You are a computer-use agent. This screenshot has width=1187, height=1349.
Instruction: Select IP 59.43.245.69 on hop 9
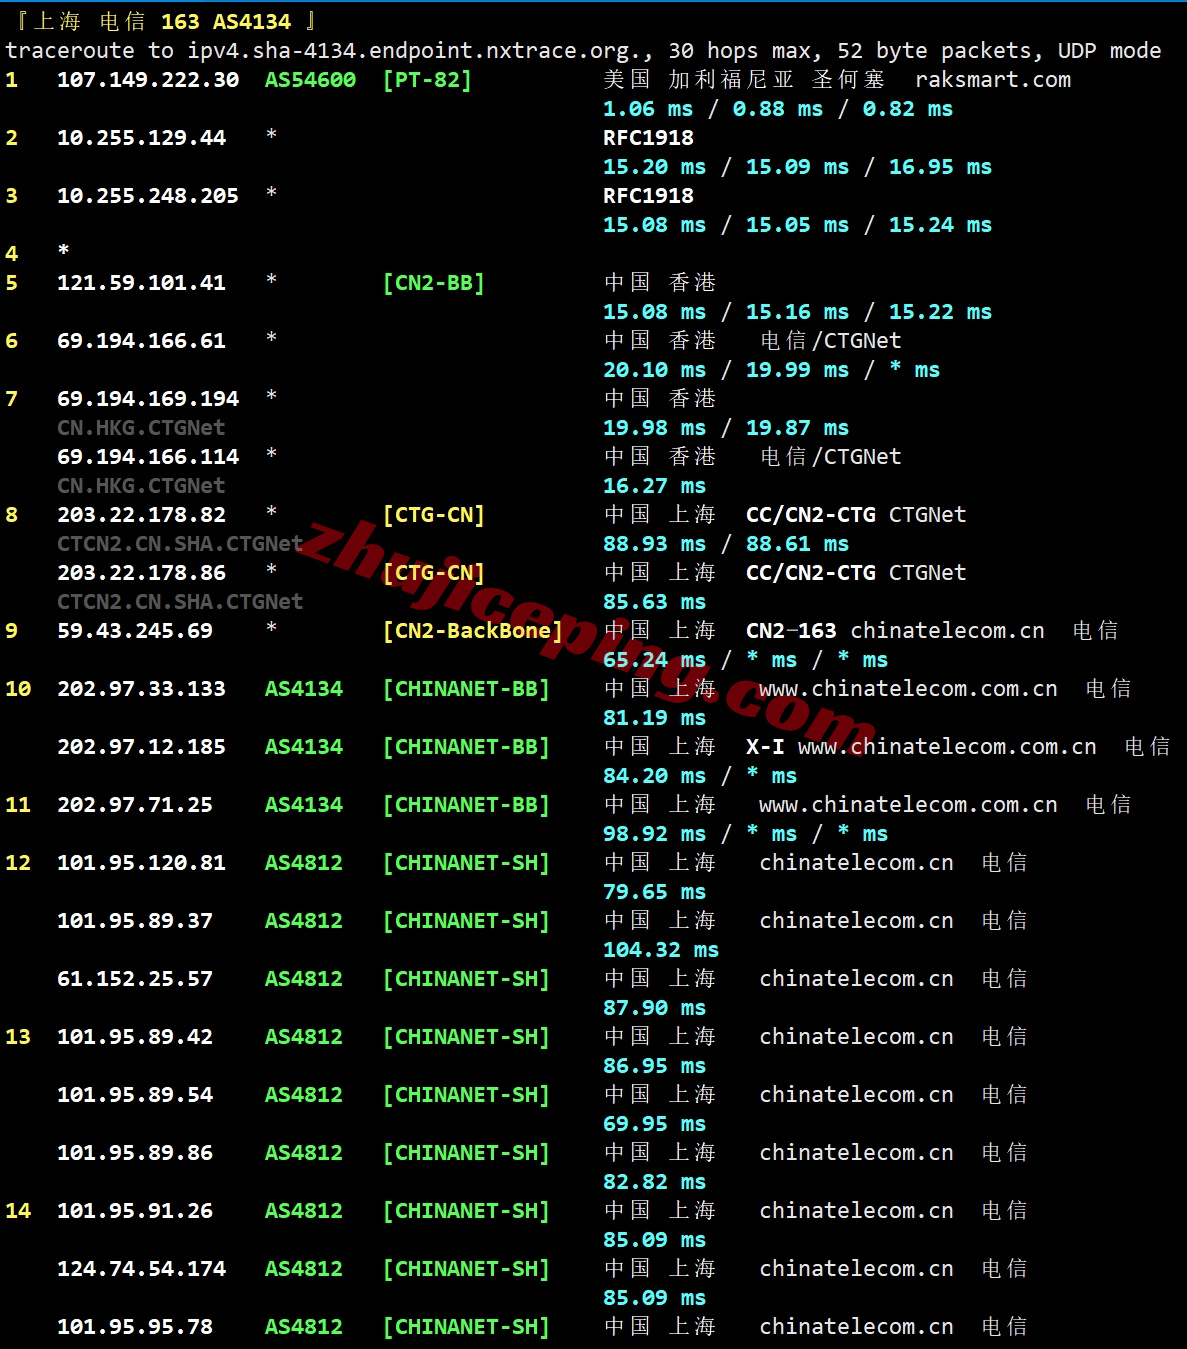point(135,631)
